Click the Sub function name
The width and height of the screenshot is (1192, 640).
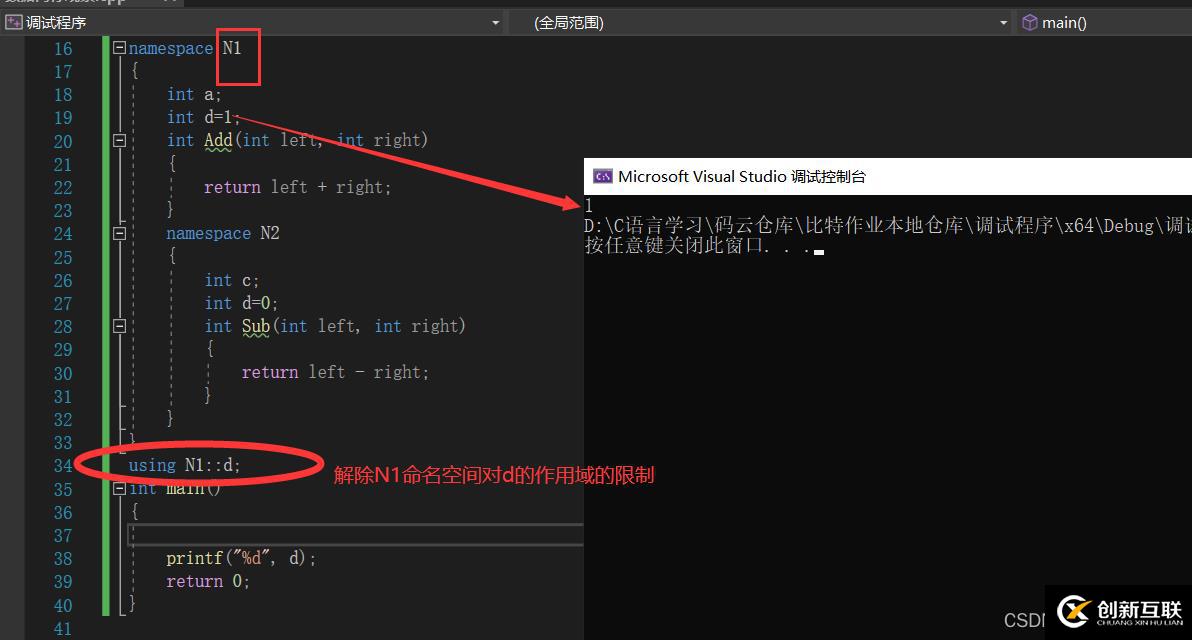(x=256, y=326)
